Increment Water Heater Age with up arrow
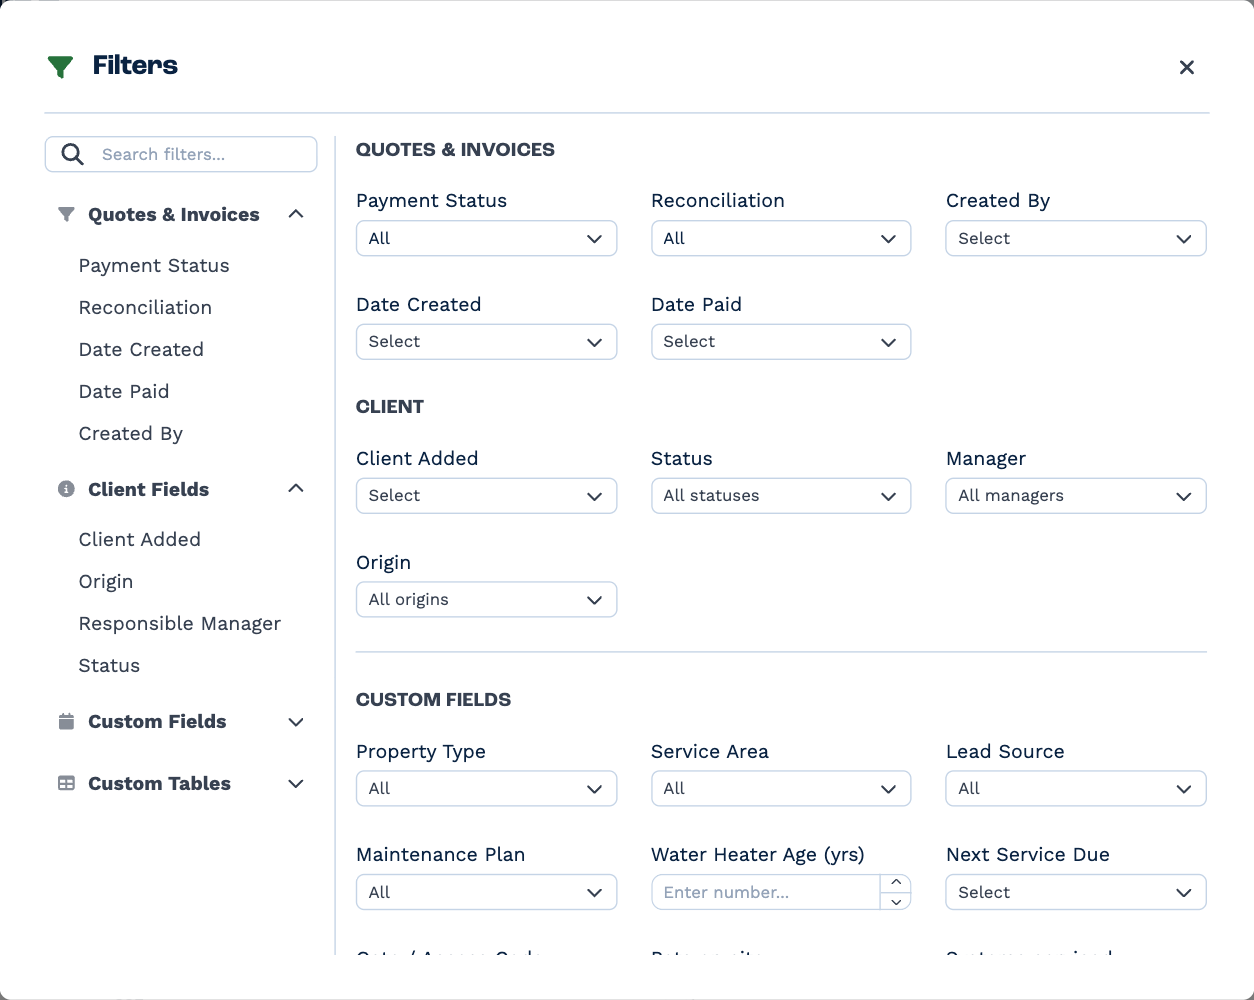Screen dimensions: 1254x1000 (x=896, y=883)
